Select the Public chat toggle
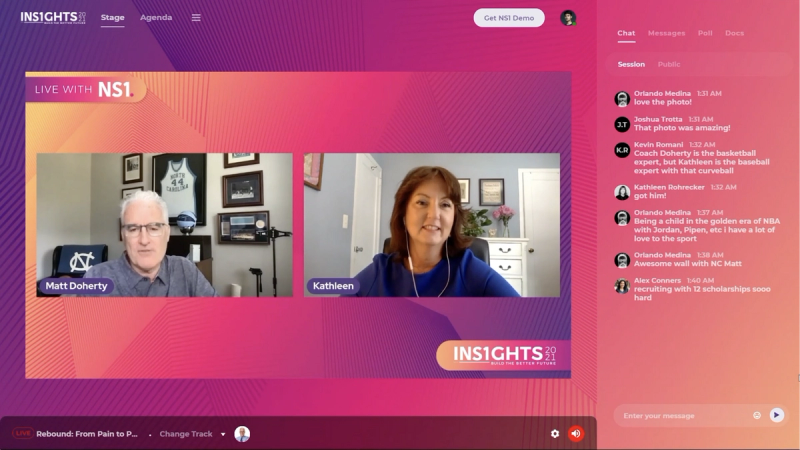This screenshot has width=800, height=450. (x=668, y=64)
